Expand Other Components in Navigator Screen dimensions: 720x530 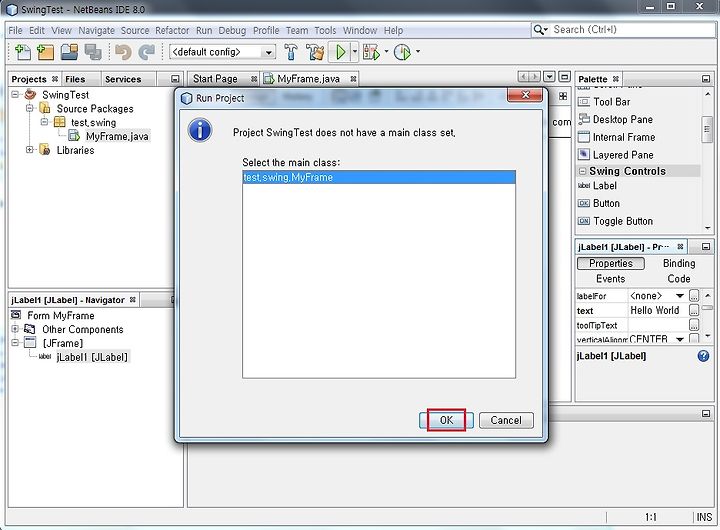pos(15,329)
